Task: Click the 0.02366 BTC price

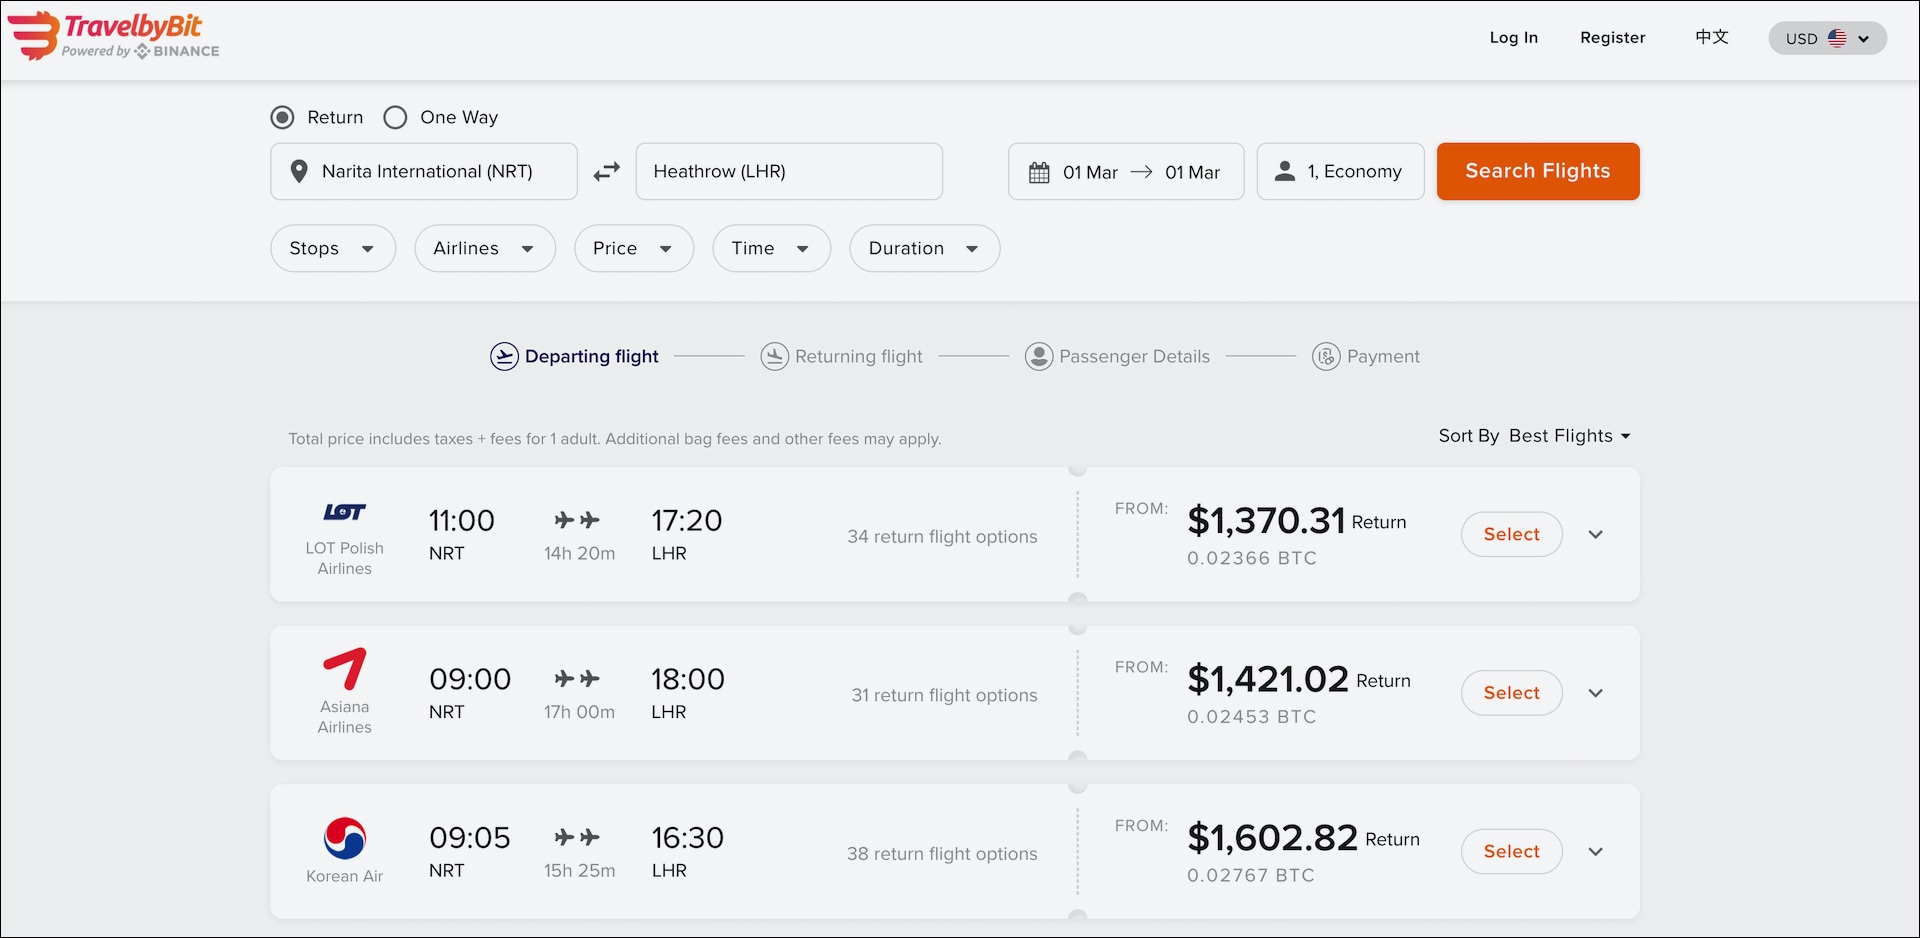Action: tap(1252, 558)
